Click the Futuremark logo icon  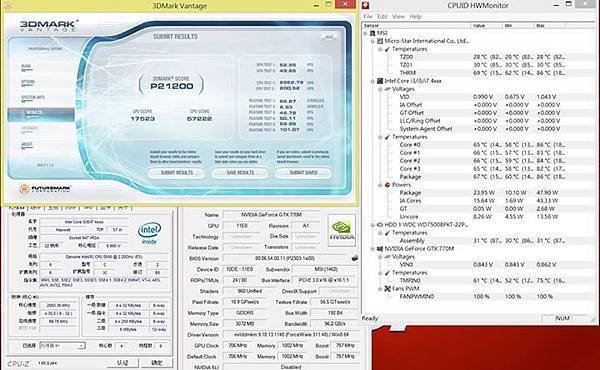tap(24, 189)
